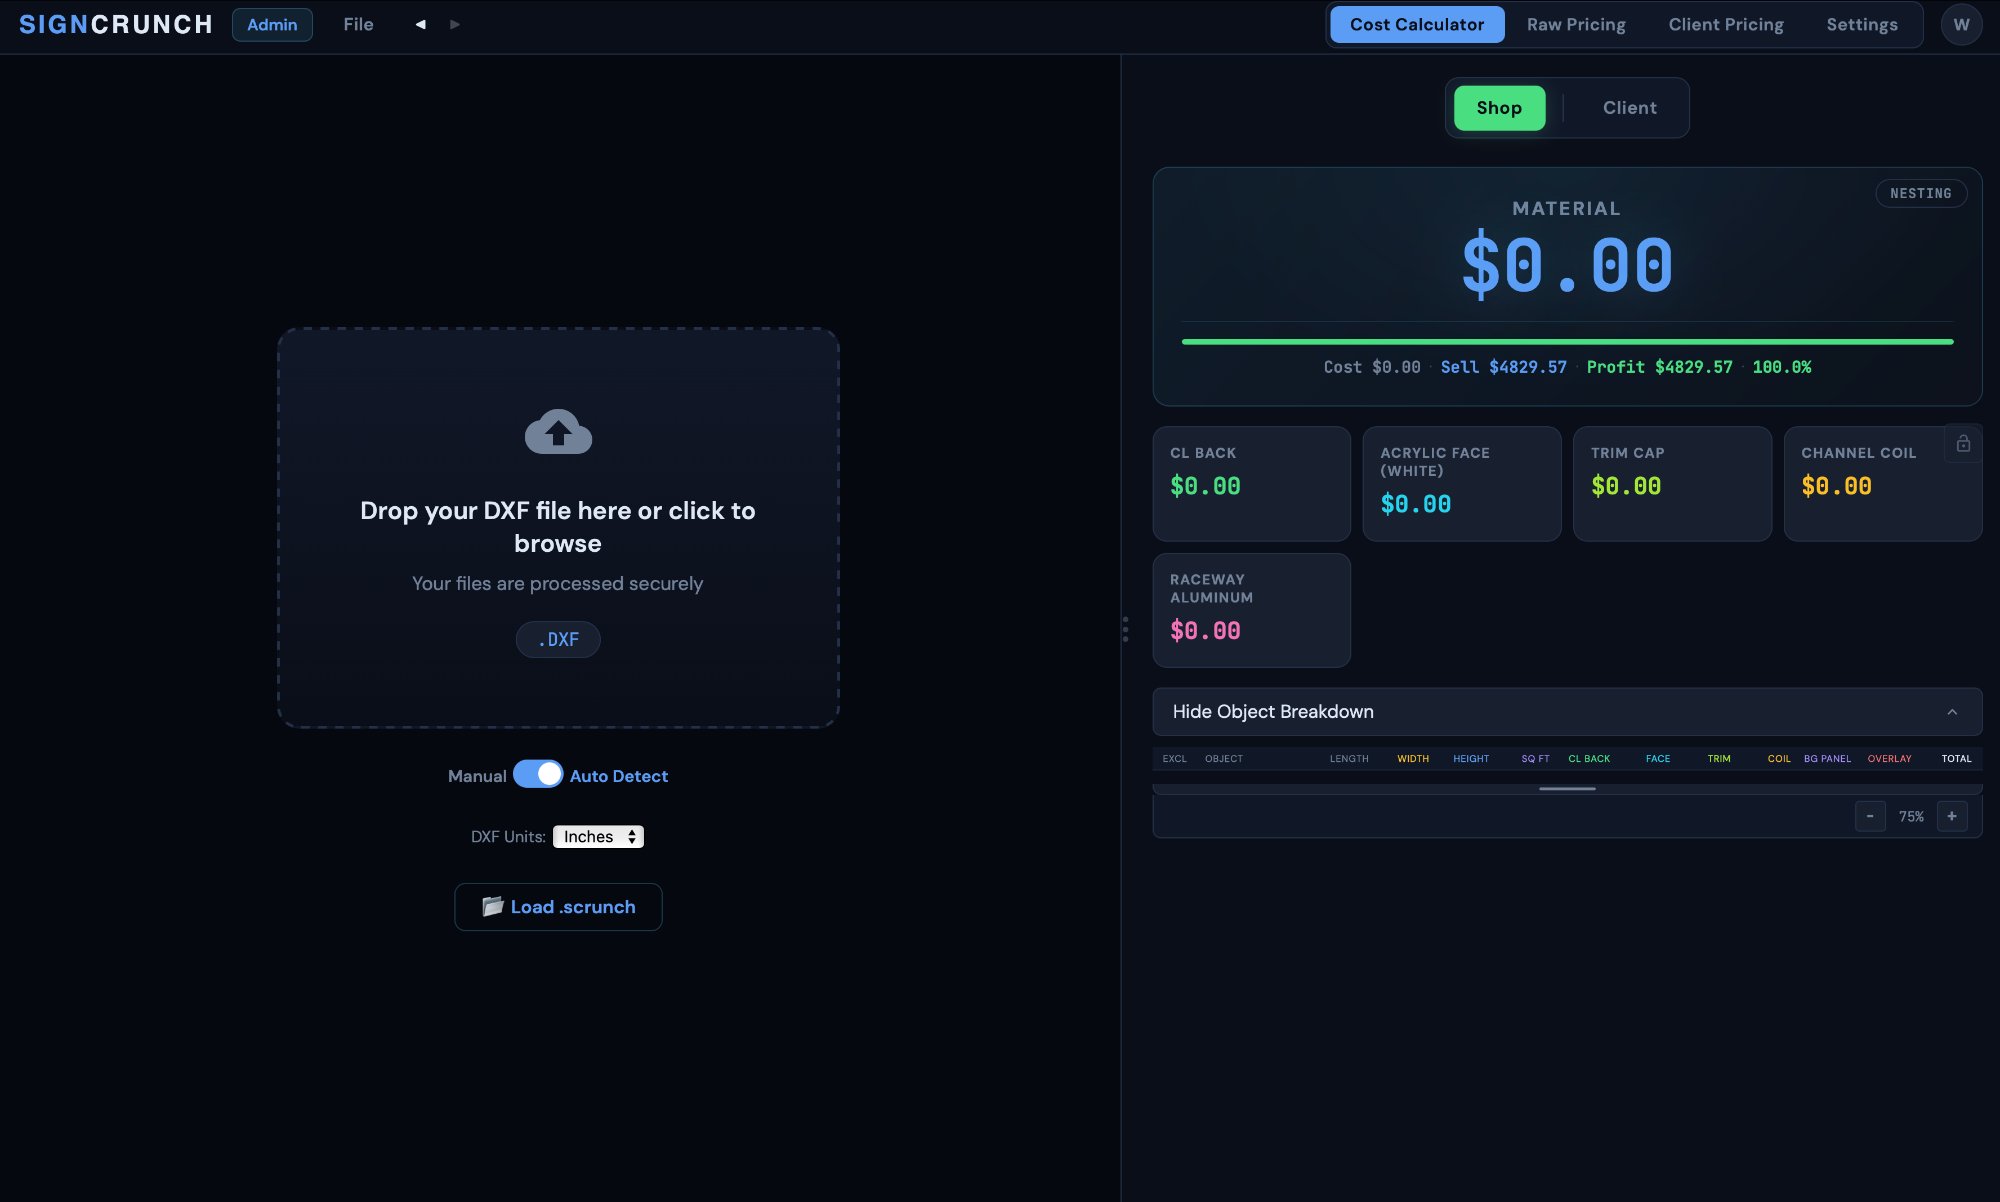Click the DXF file drop zone
The height and width of the screenshot is (1202, 2000).
[x=558, y=527]
